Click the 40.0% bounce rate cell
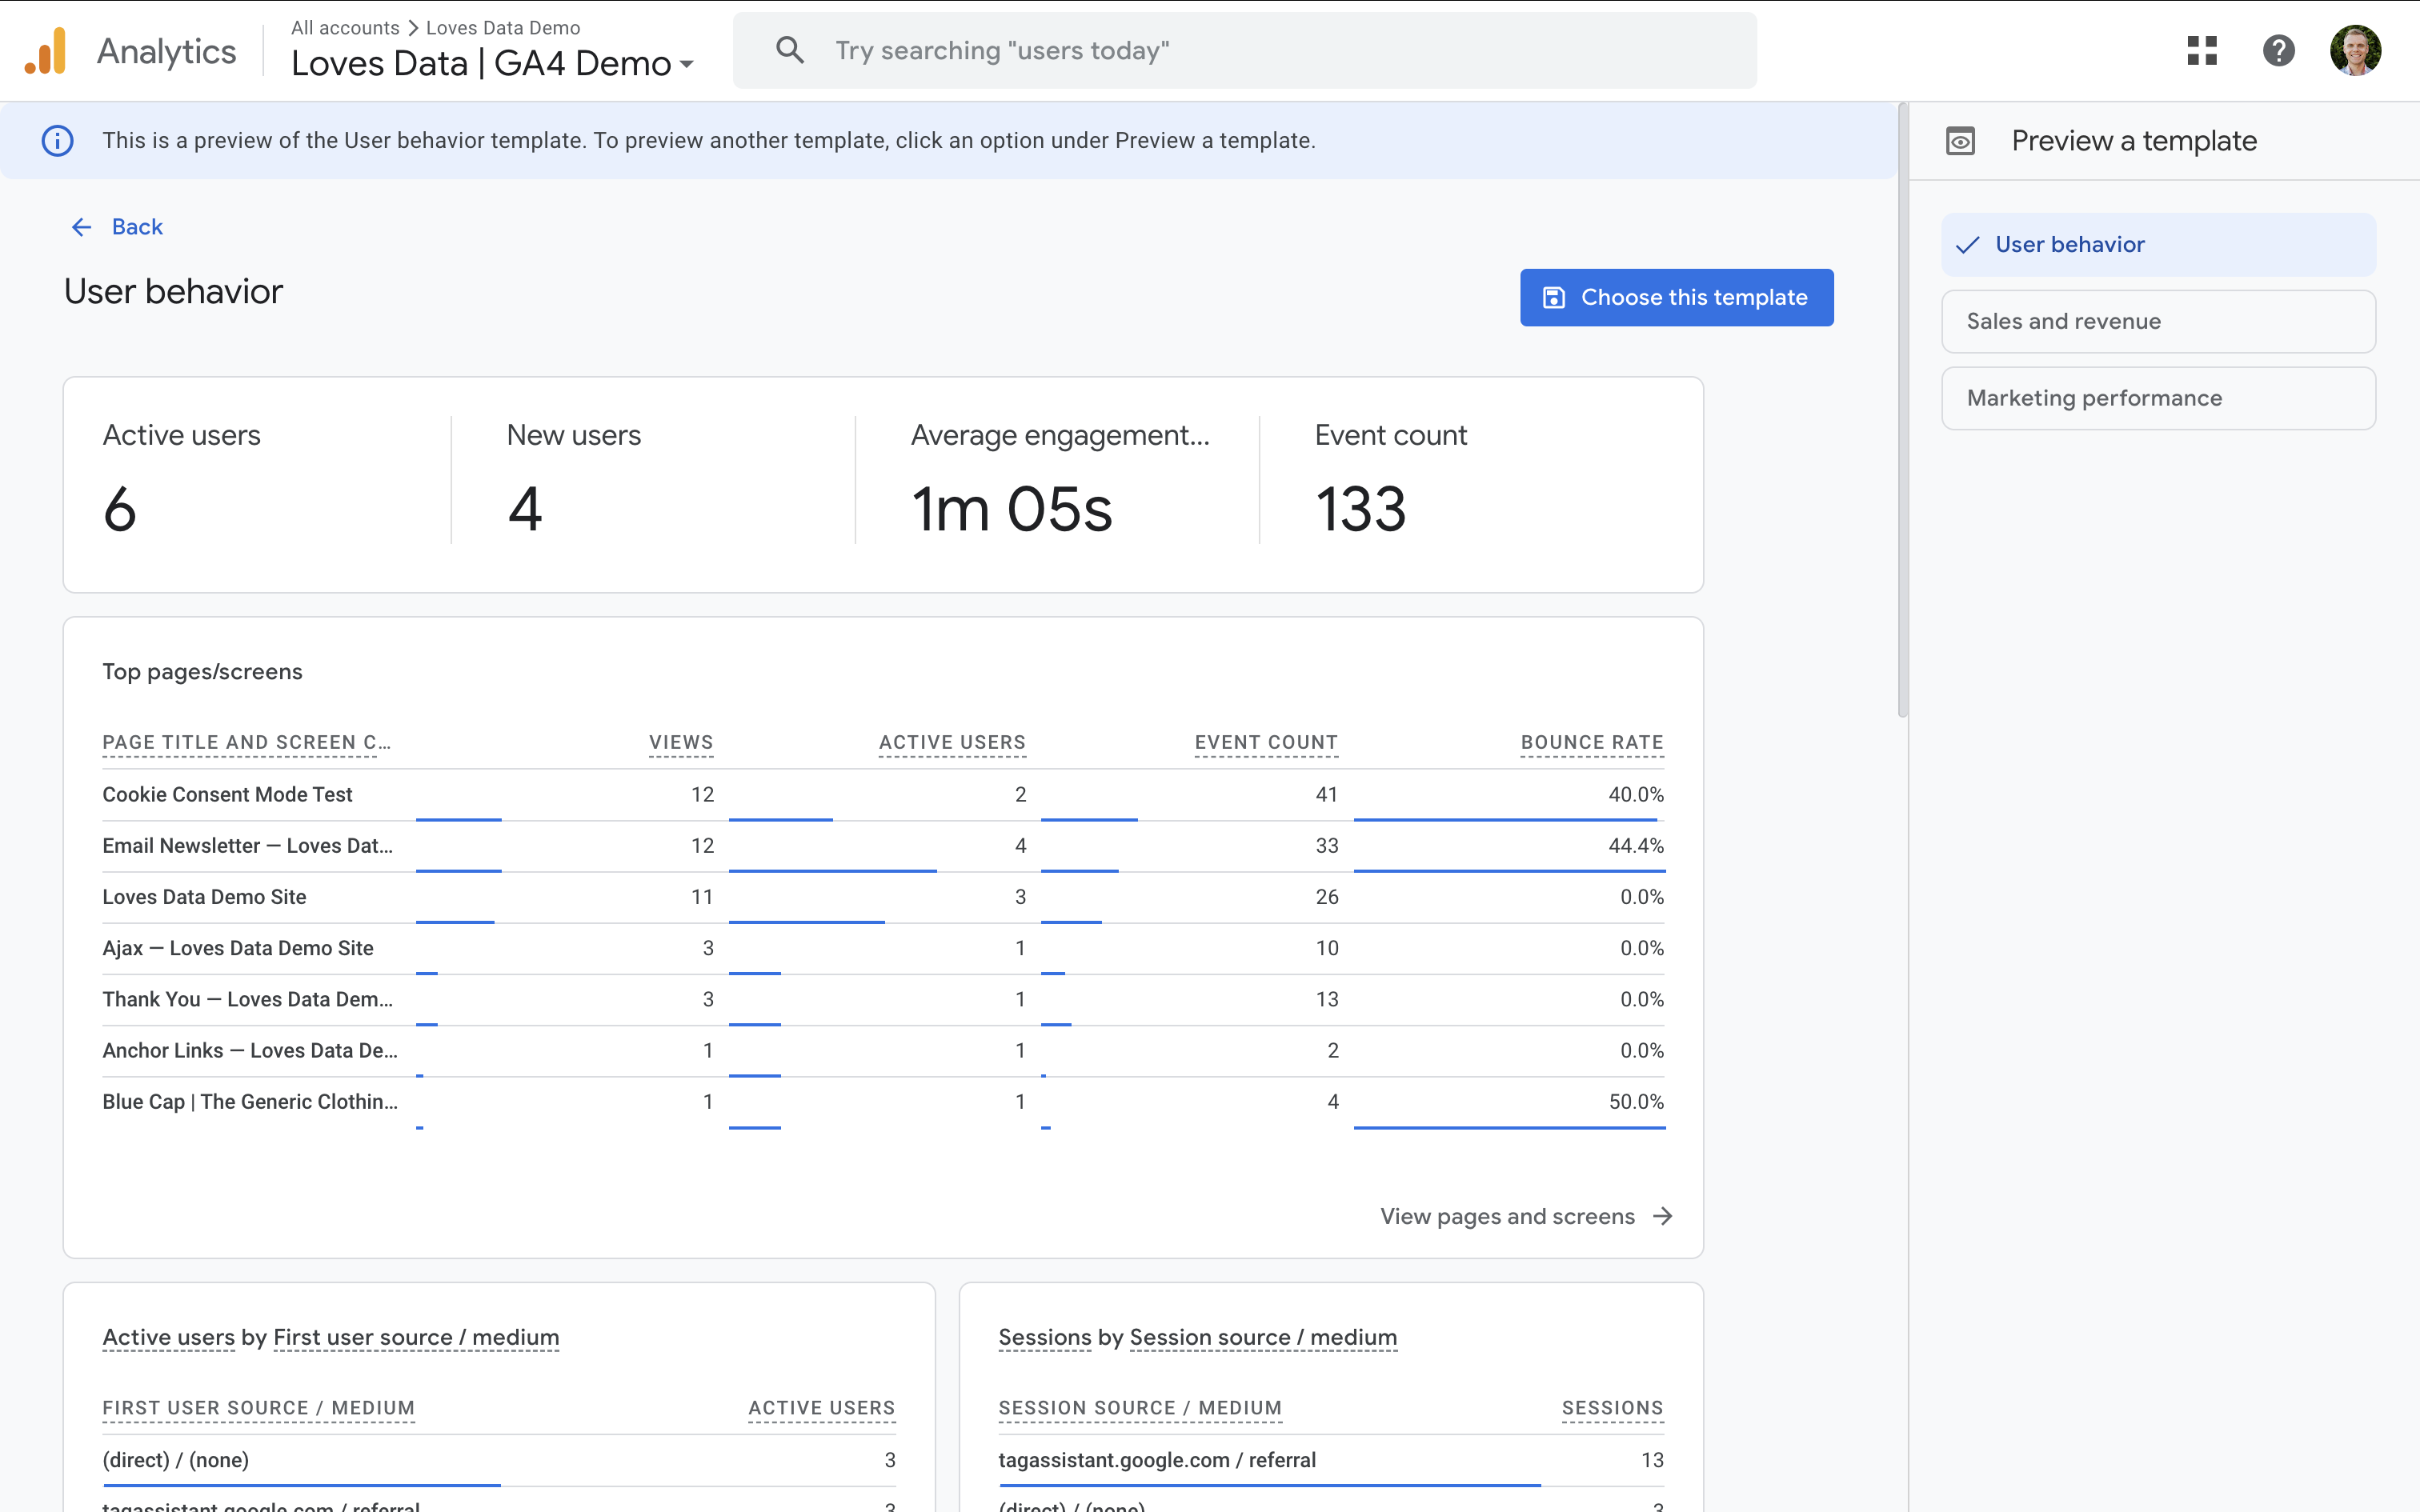The width and height of the screenshot is (2420, 1512). coord(1636,794)
